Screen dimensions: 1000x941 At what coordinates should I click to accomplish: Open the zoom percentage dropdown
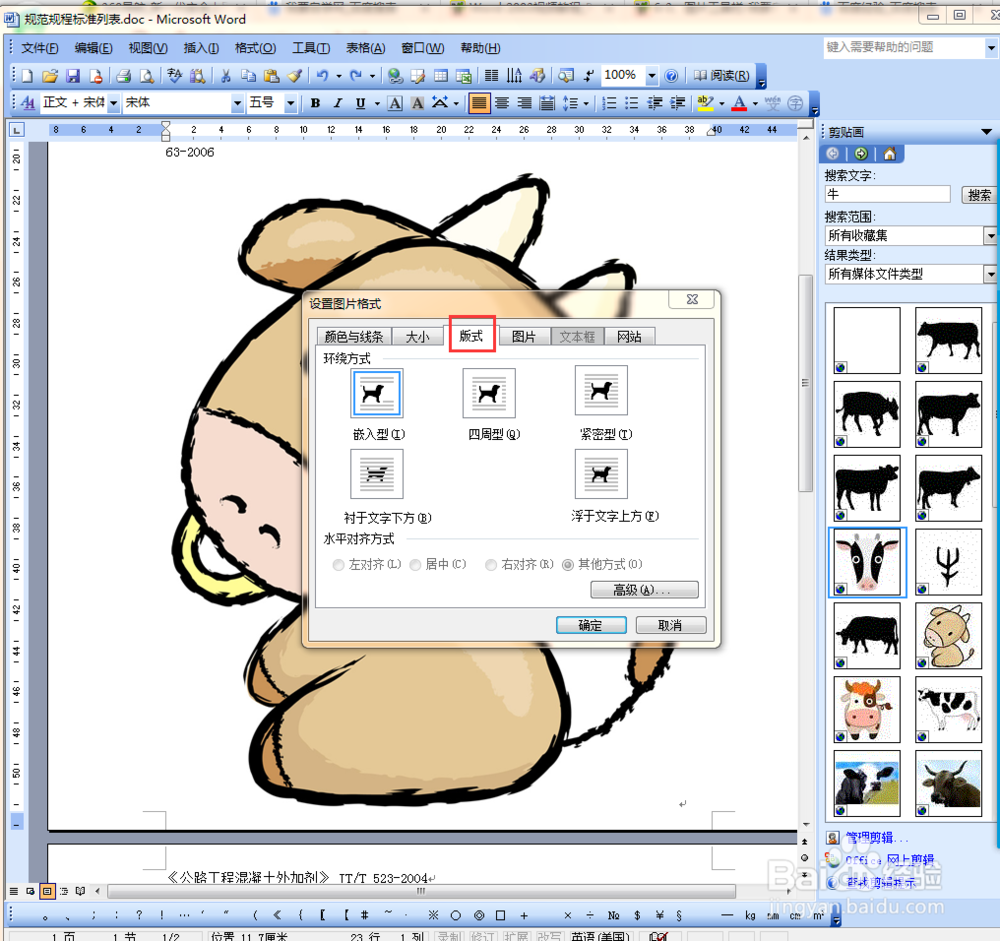652,76
